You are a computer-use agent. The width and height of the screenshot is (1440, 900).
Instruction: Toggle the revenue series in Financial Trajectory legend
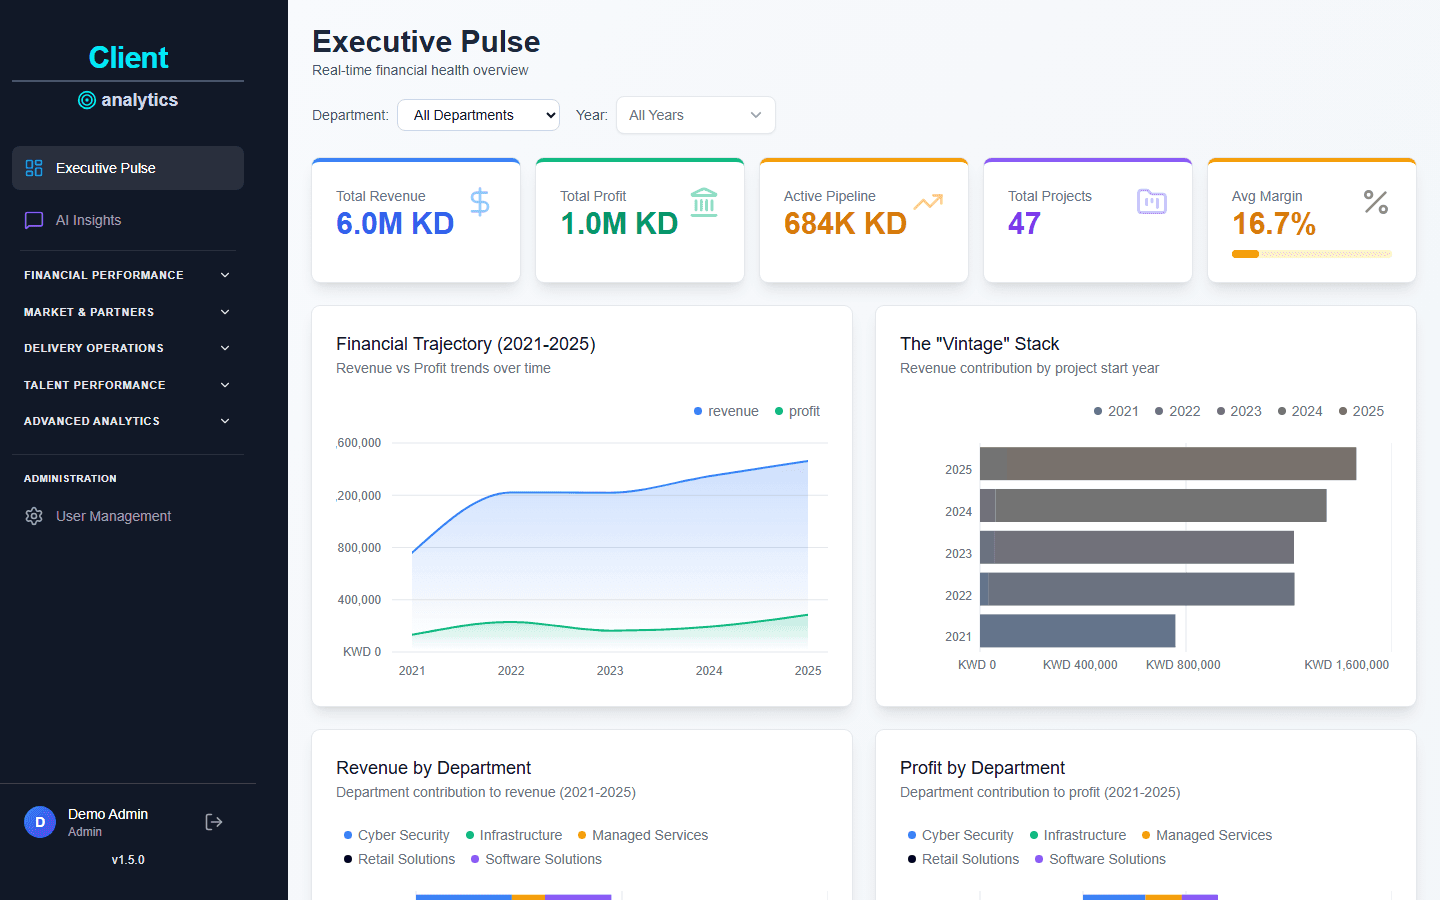click(x=726, y=411)
